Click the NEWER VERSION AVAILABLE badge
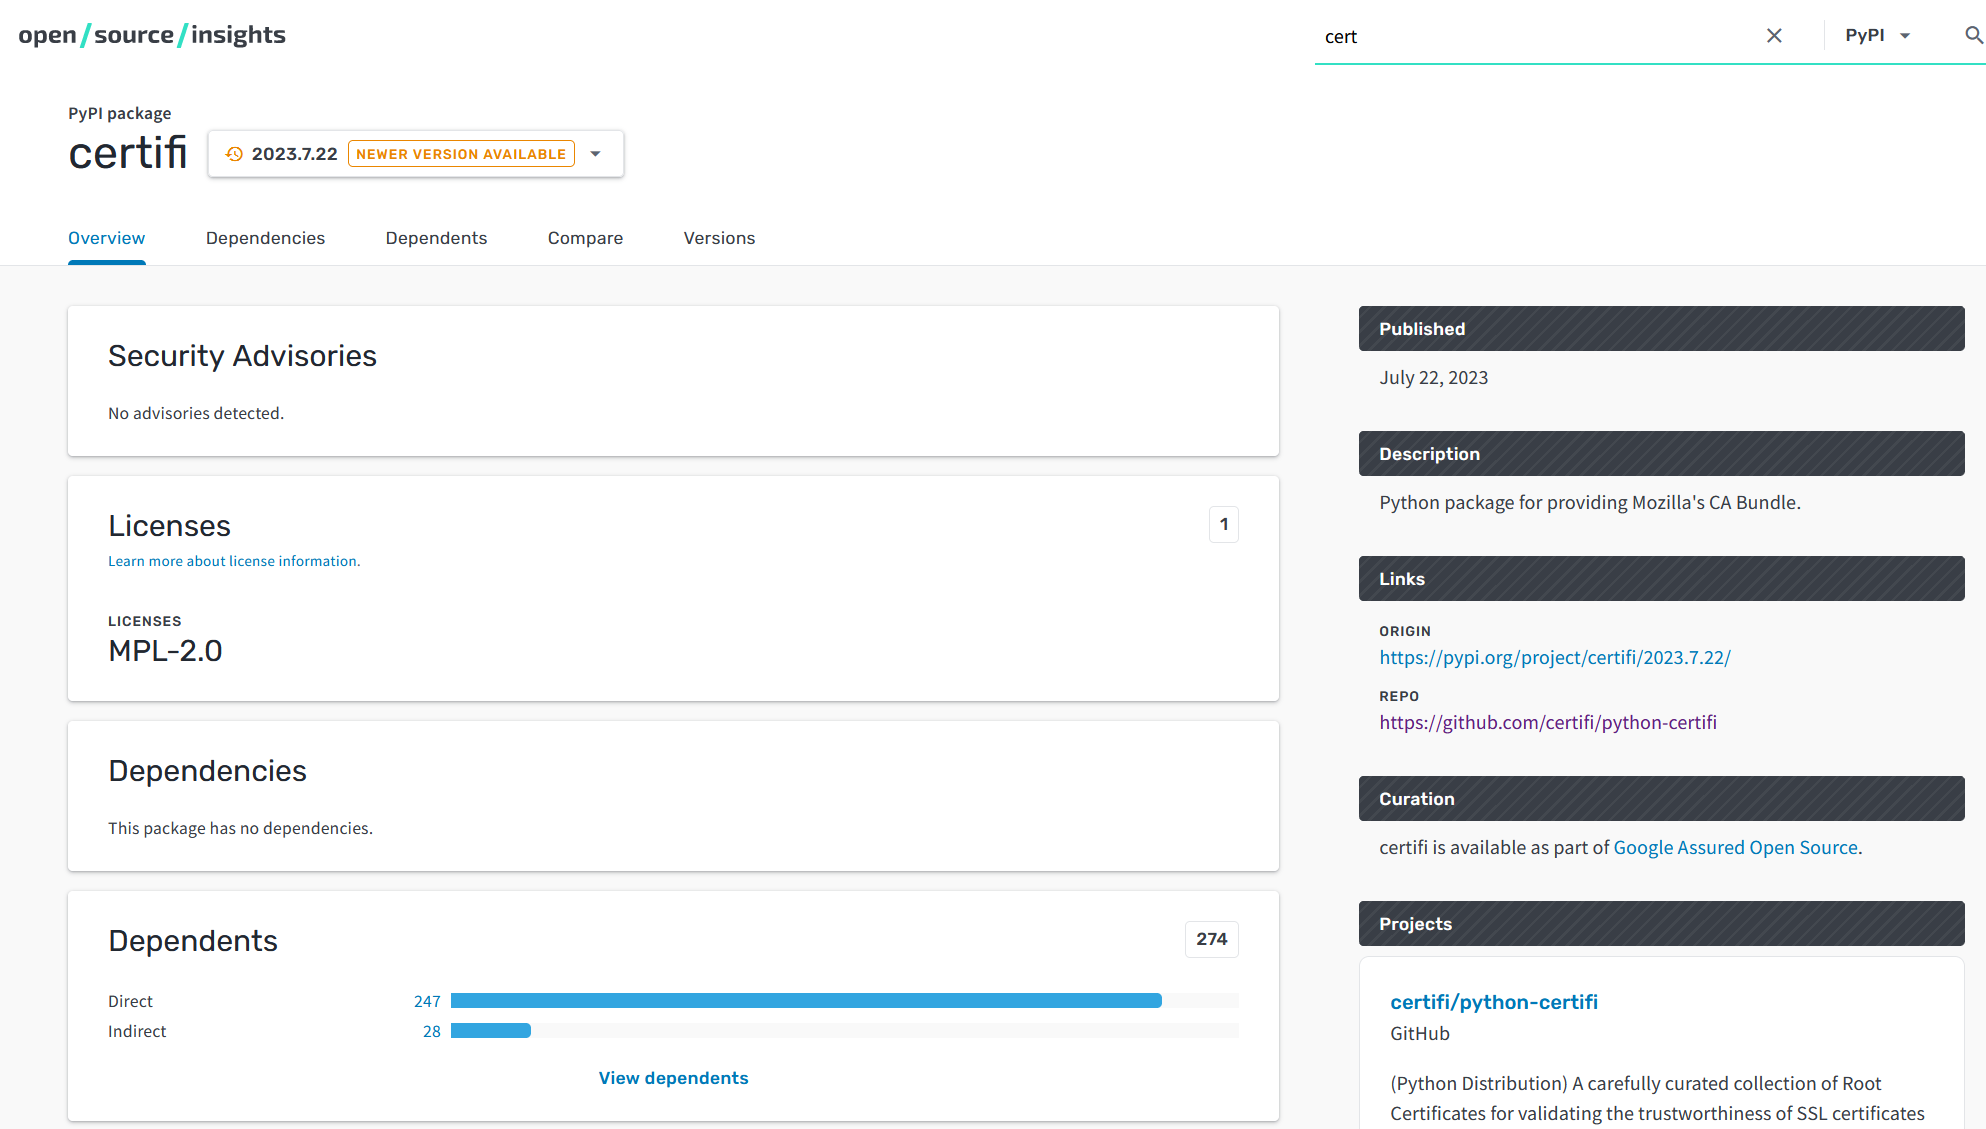This screenshot has height=1129, width=1986. 461,153
